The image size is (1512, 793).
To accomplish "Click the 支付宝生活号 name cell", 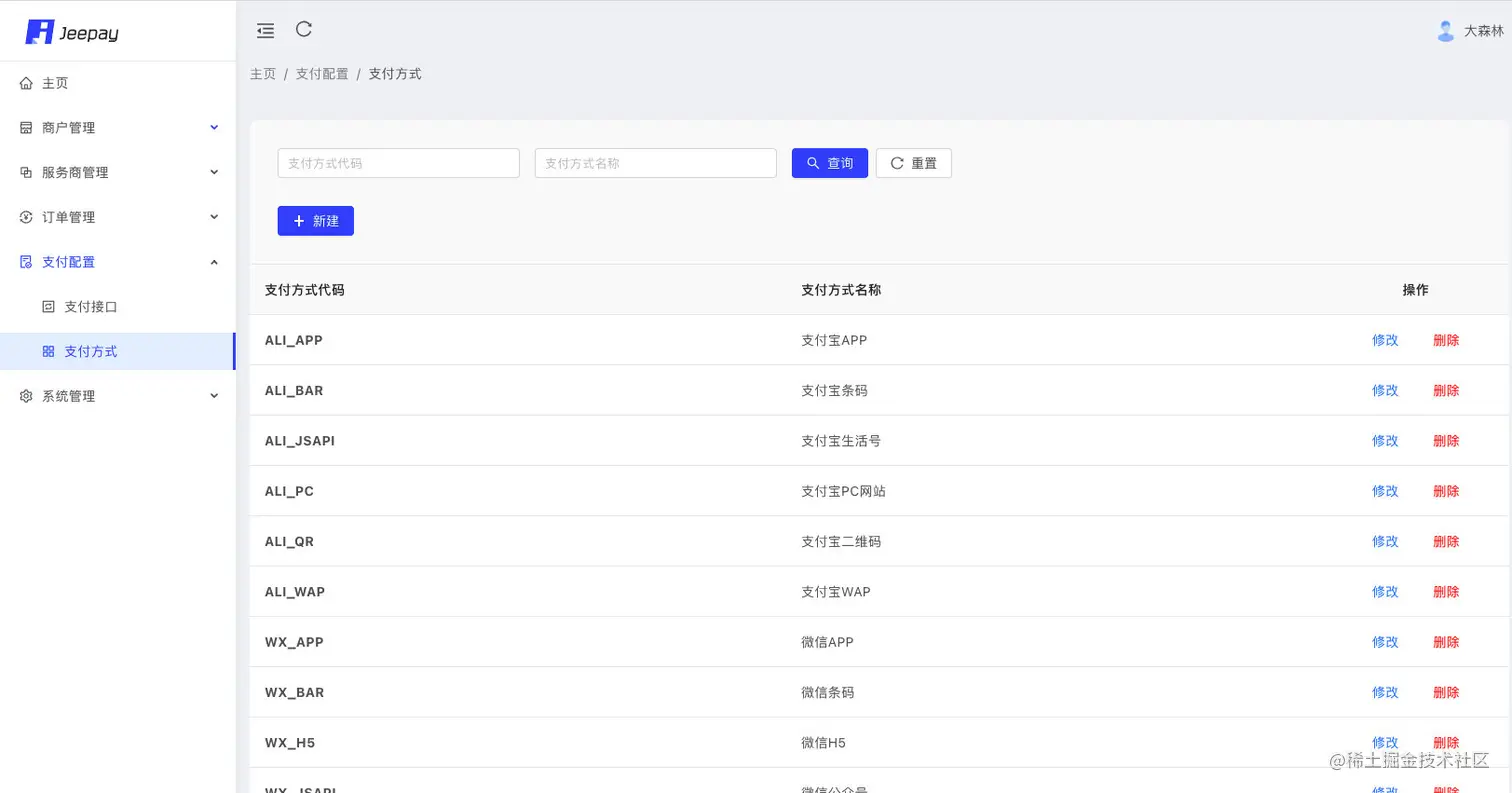I will coord(841,441).
